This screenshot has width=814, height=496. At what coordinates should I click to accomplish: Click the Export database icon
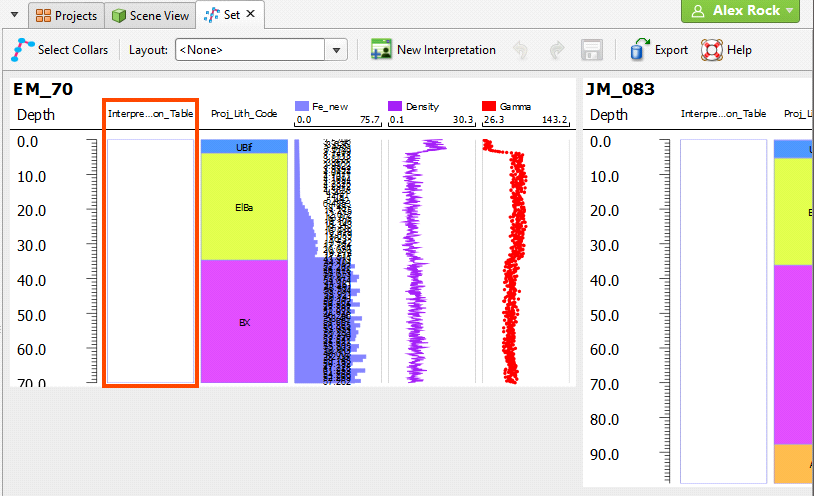click(x=640, y=49)
